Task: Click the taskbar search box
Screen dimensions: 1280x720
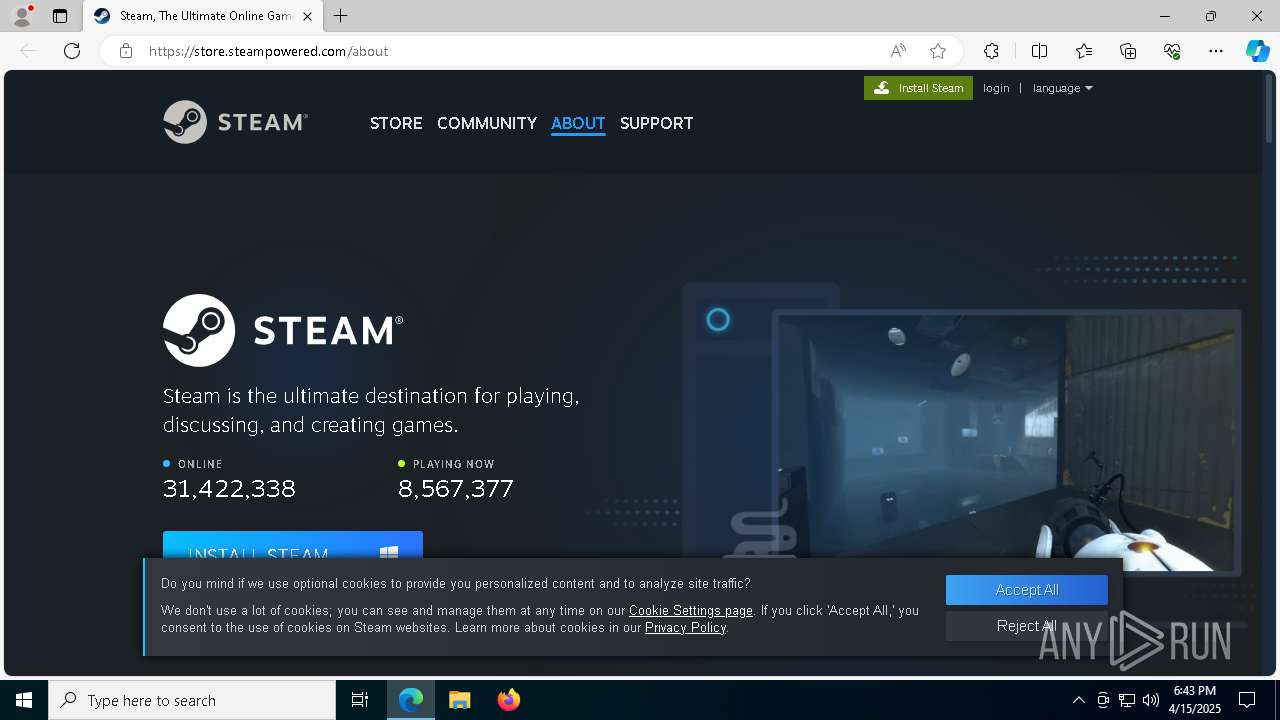Action: pos(192,700)
